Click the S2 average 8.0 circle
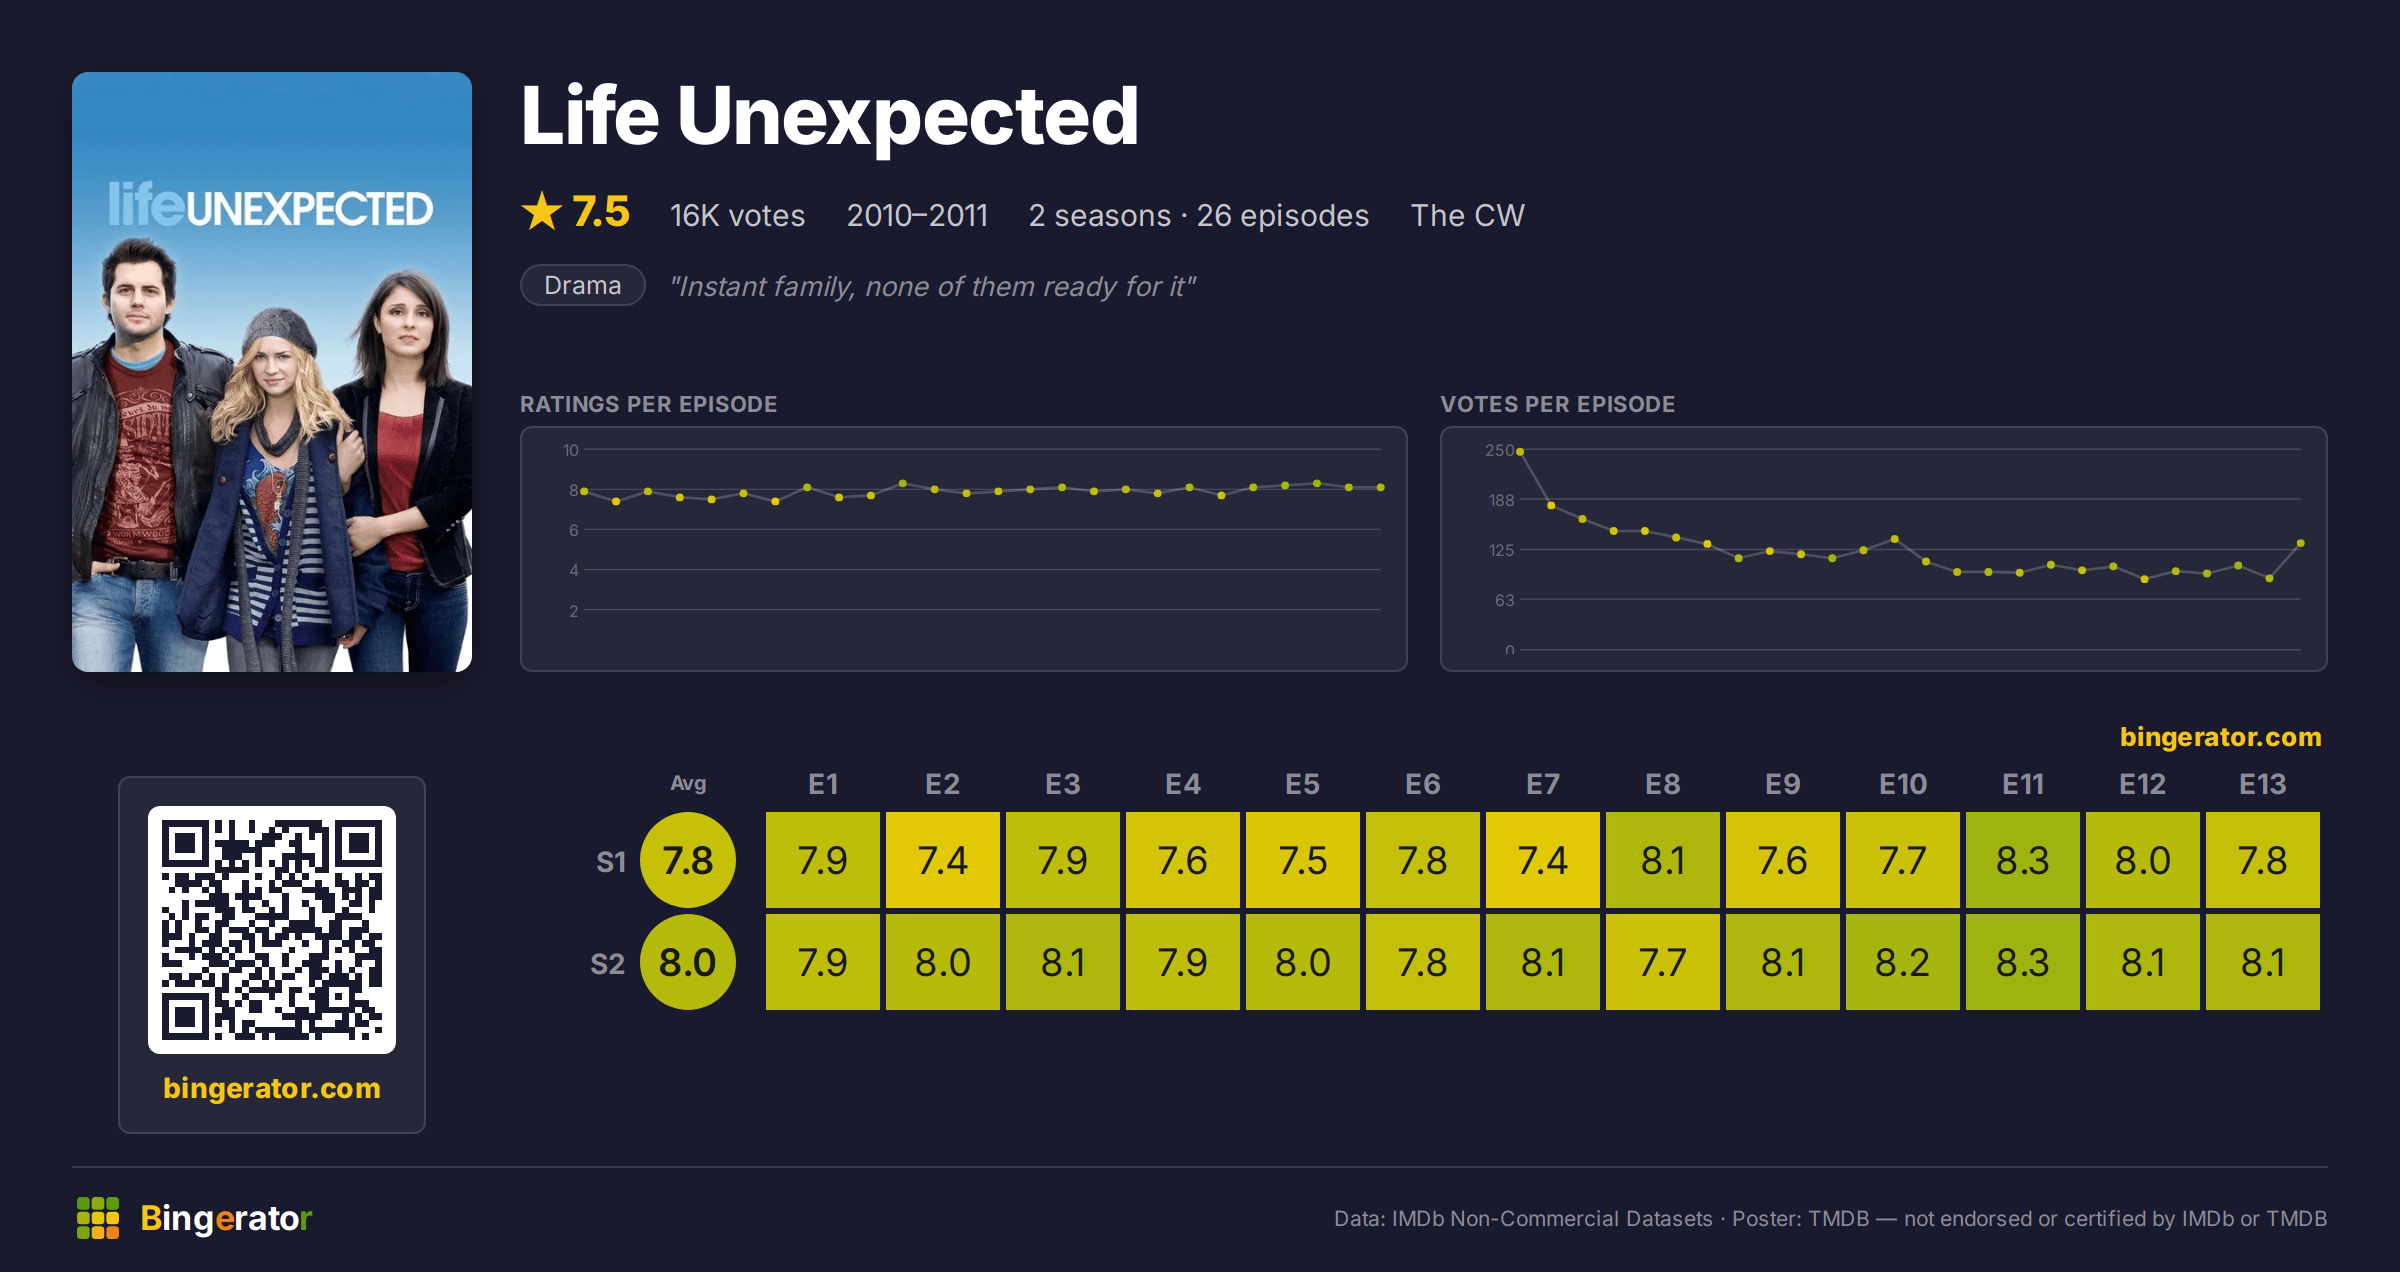The width and height of the screenshot is (2400, 1272). (688, 962)
